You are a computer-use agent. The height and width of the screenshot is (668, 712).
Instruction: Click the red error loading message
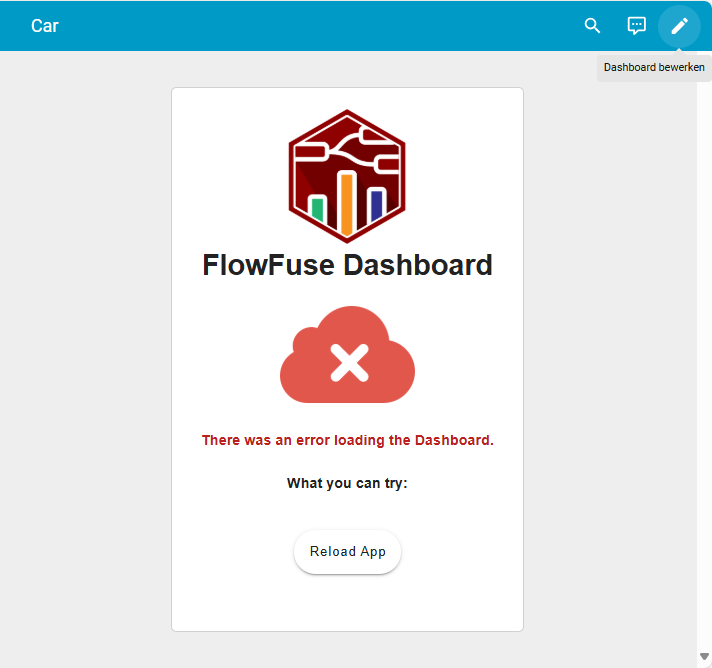pos(347,440)
